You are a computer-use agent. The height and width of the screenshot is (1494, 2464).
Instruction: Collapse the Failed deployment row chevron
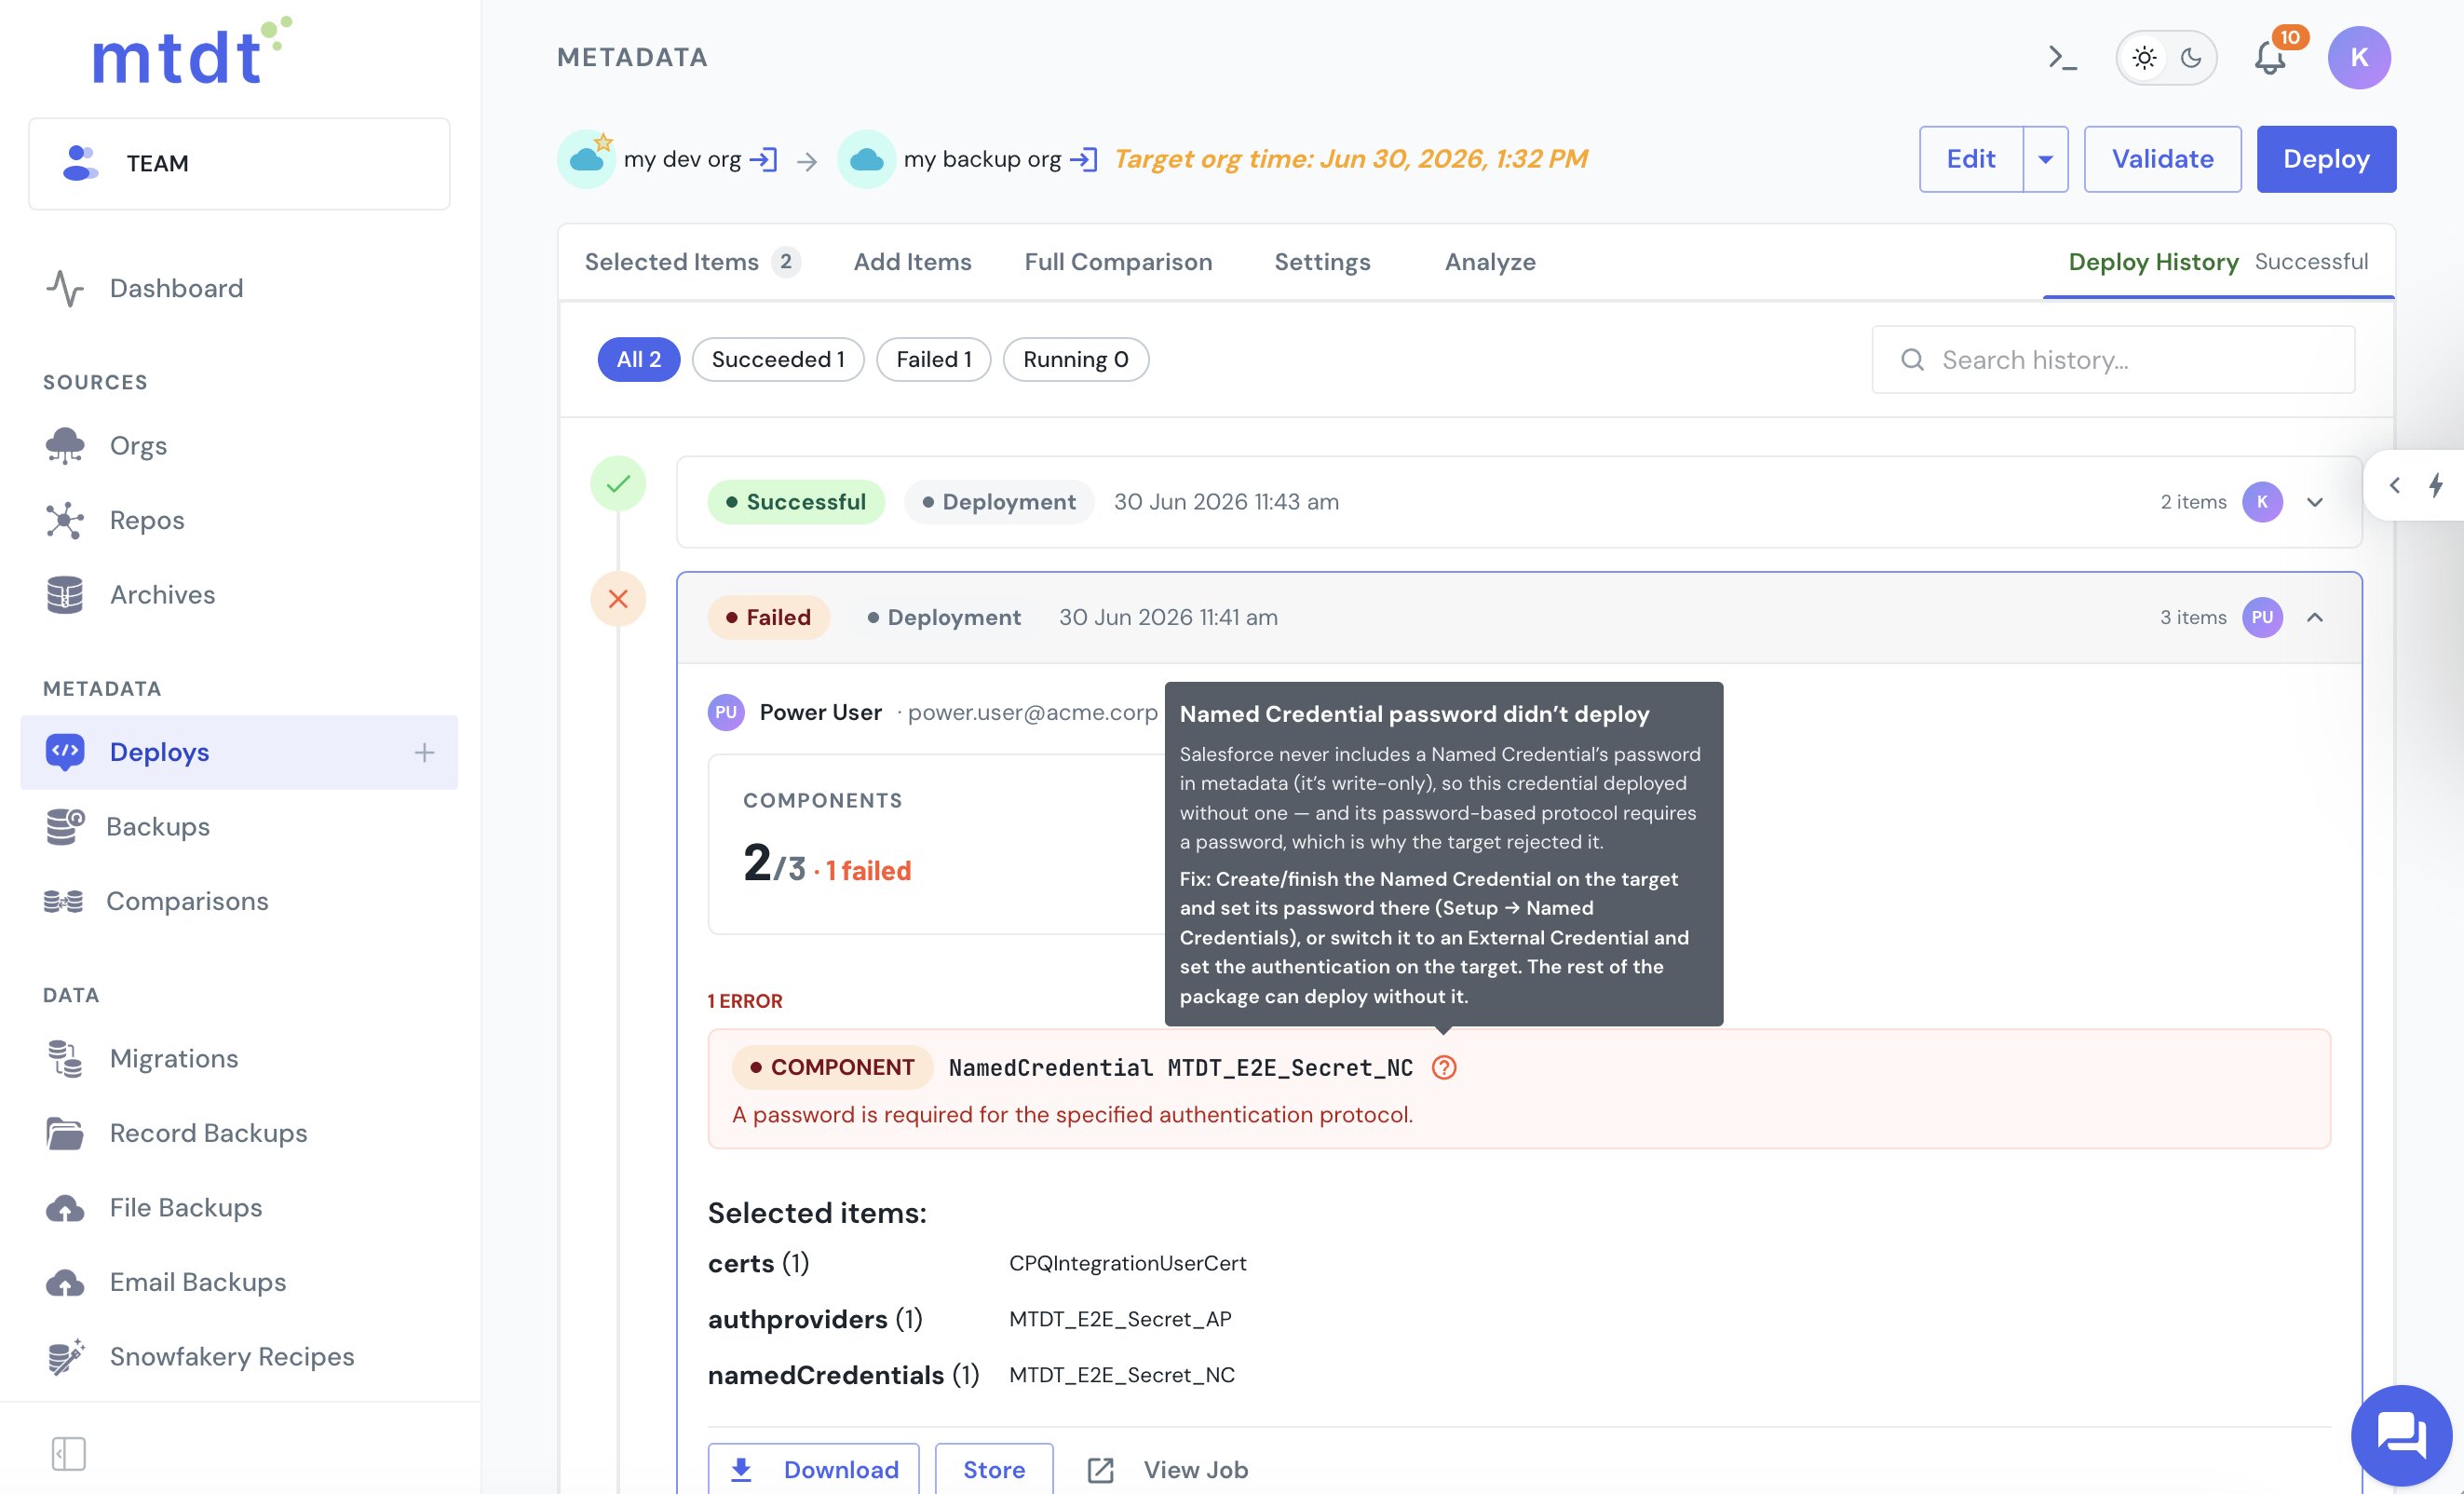(x=2314, y=617)
